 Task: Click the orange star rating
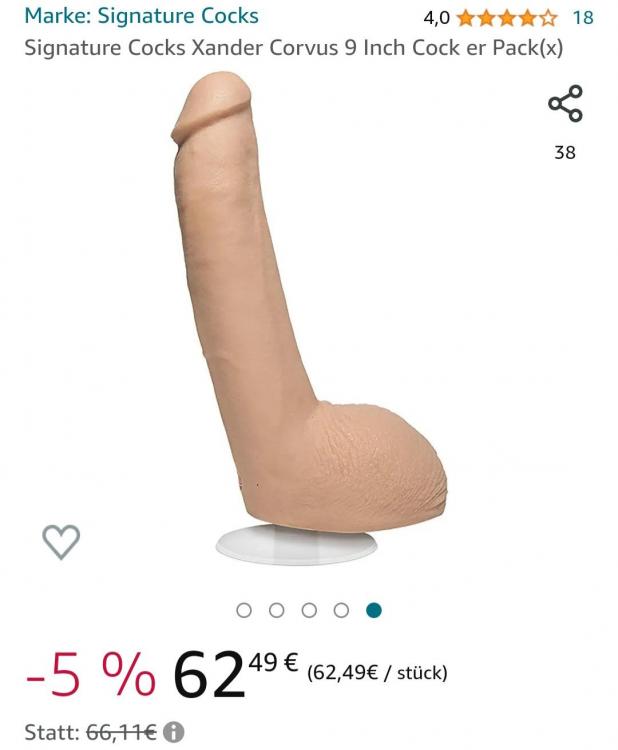coord(507,18)
